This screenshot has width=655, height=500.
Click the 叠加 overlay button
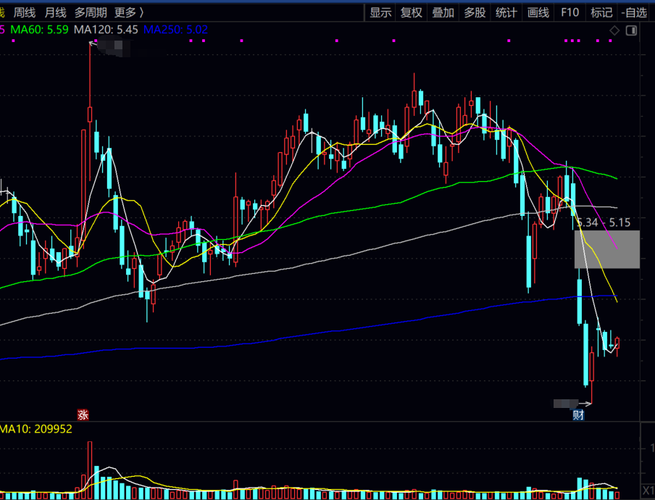443,13
